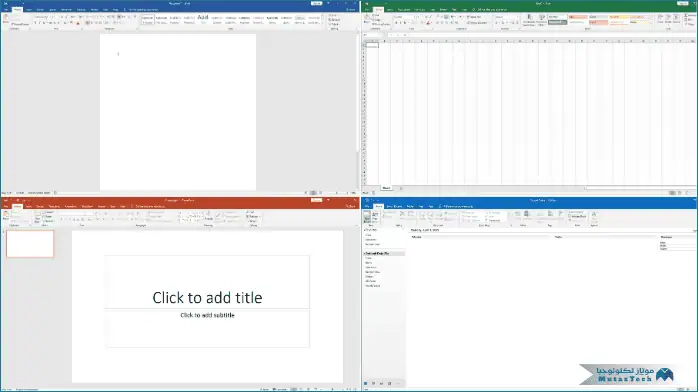Screen dimensions: 698x392
Task: Apply red font color in Excel
Action: (x=429, y=23)
